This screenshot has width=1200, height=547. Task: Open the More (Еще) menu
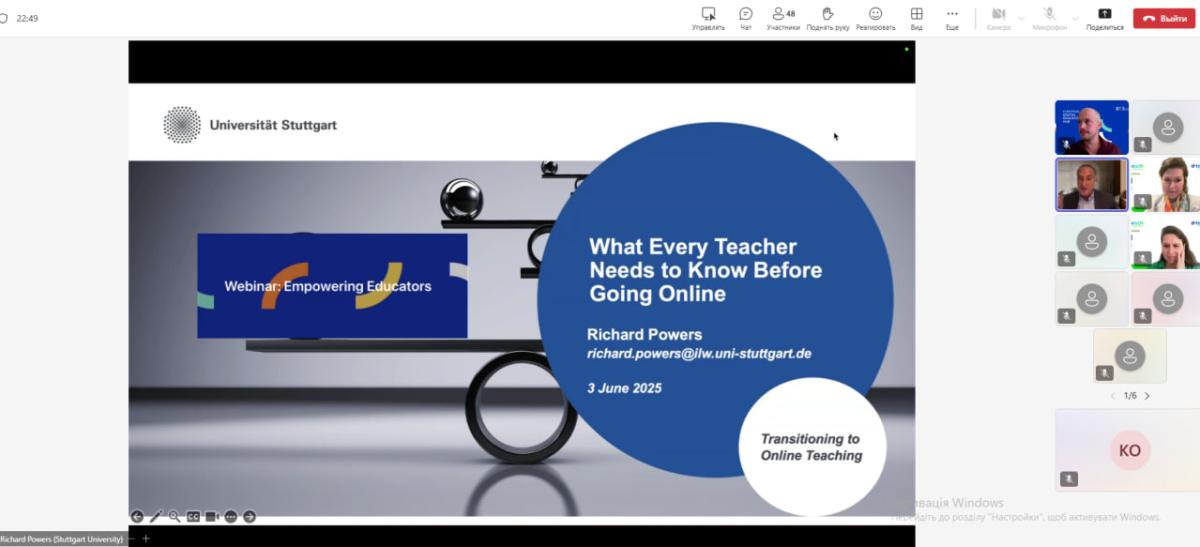click(x=952, y=17)
